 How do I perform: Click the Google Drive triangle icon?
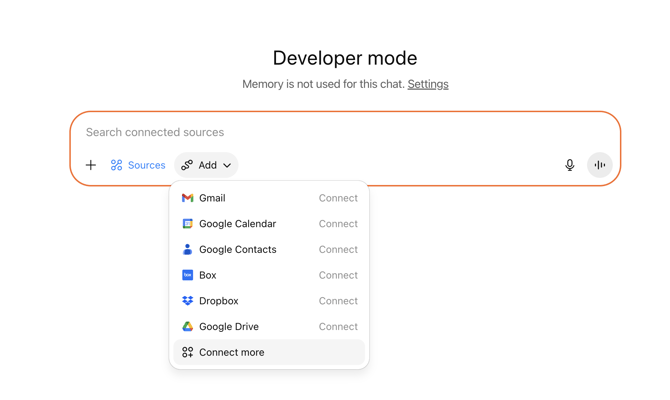click(187, 327)
